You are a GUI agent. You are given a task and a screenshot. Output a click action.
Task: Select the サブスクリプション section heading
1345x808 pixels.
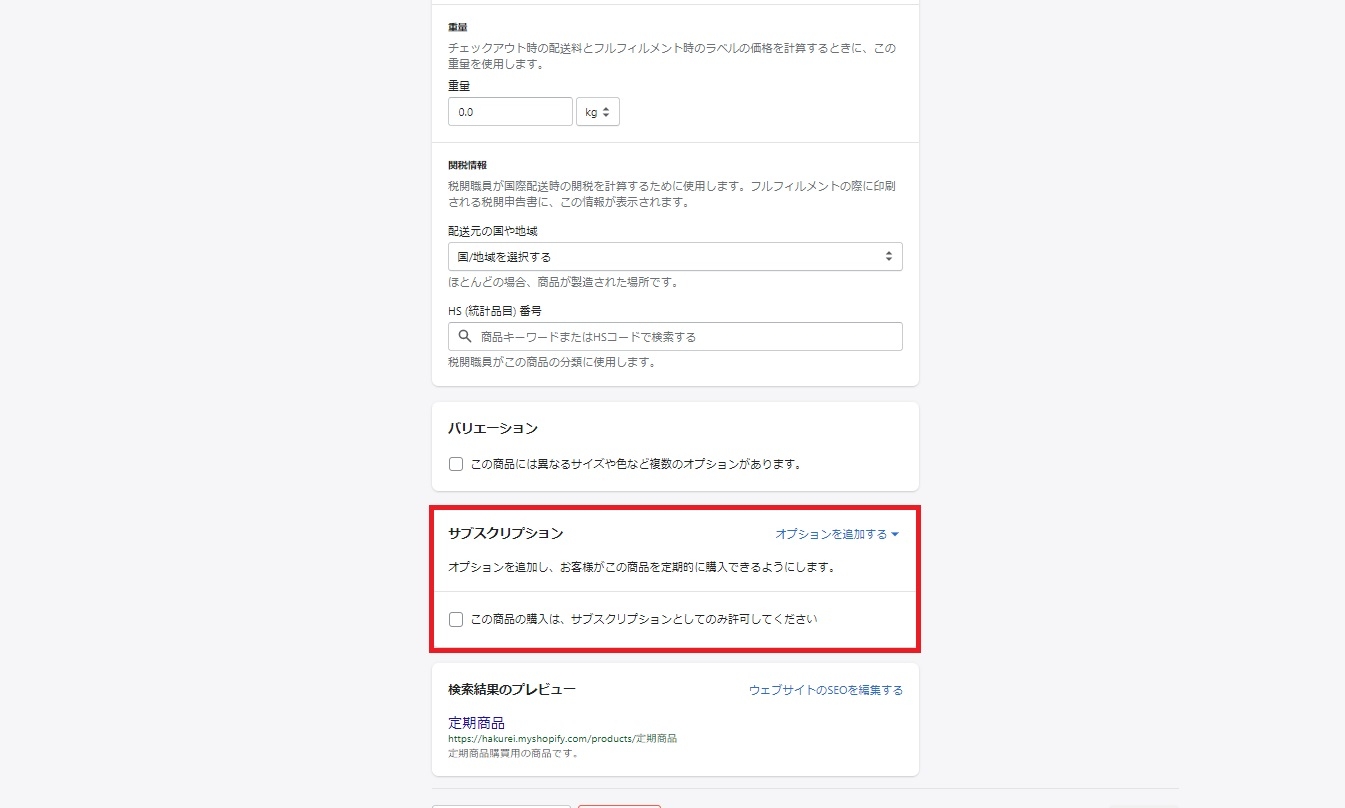click(505, 534)
